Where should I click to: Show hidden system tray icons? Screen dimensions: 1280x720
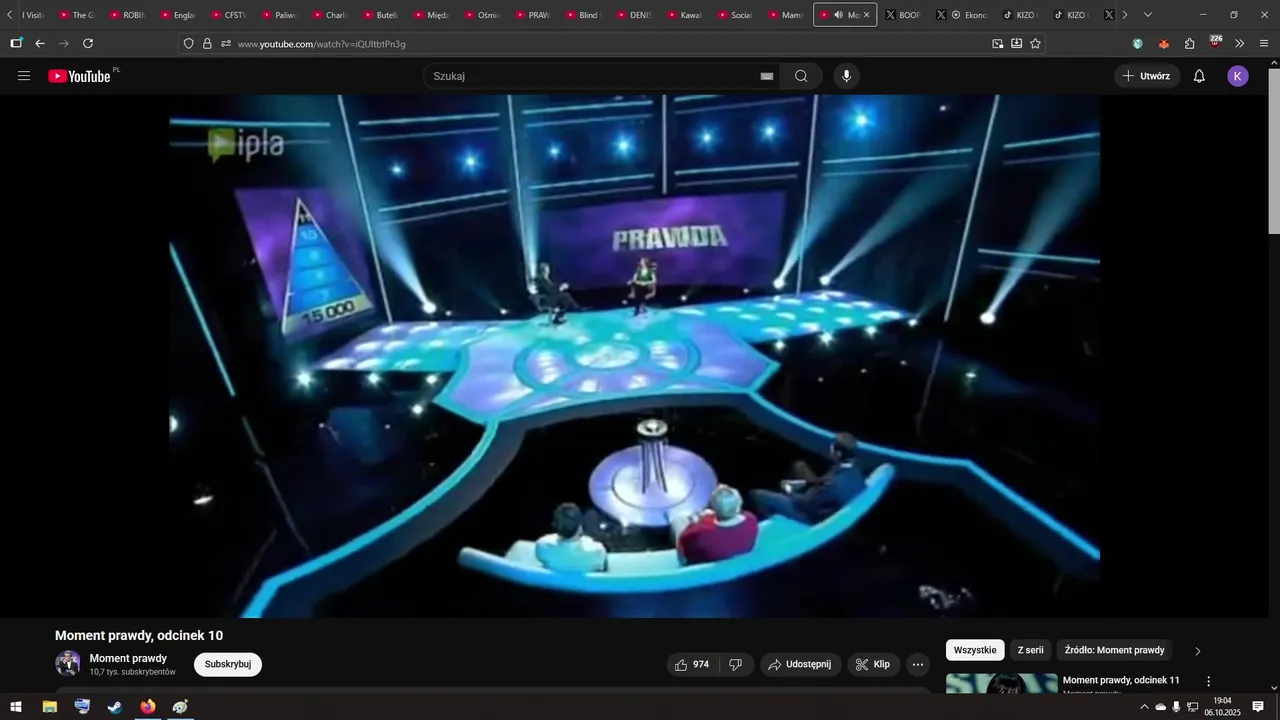[x=1144, y=707]
